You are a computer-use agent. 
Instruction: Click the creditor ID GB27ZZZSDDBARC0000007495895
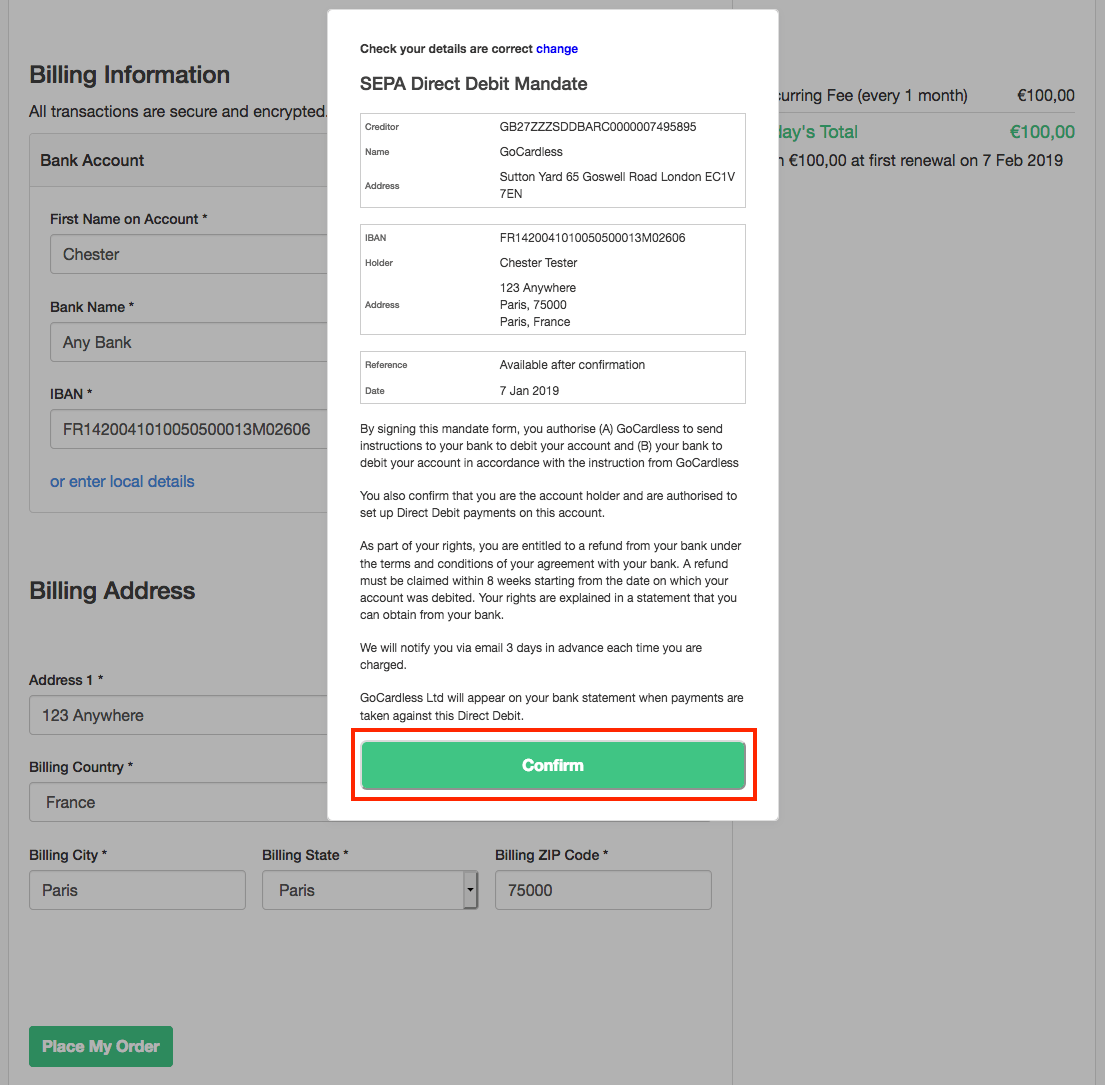(x=597, y=127)
